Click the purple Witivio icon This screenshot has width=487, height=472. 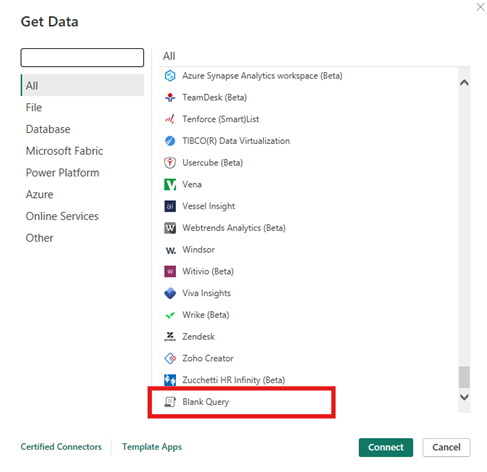coord(170,271)
